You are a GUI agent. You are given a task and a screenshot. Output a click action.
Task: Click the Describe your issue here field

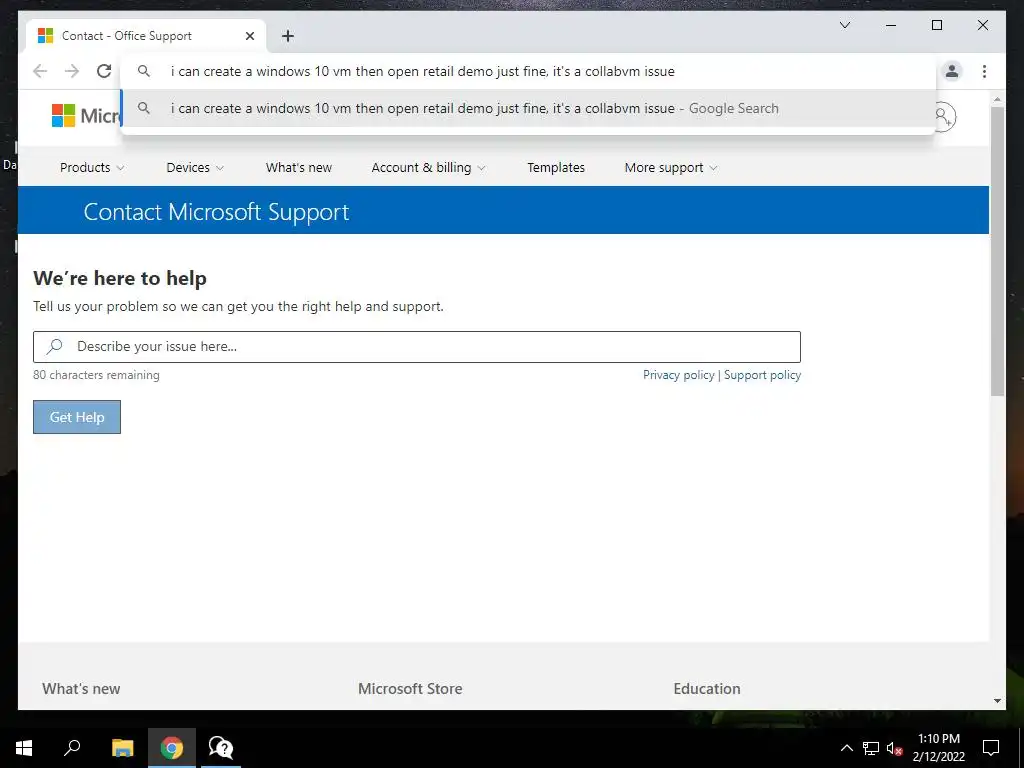point(417,347)
